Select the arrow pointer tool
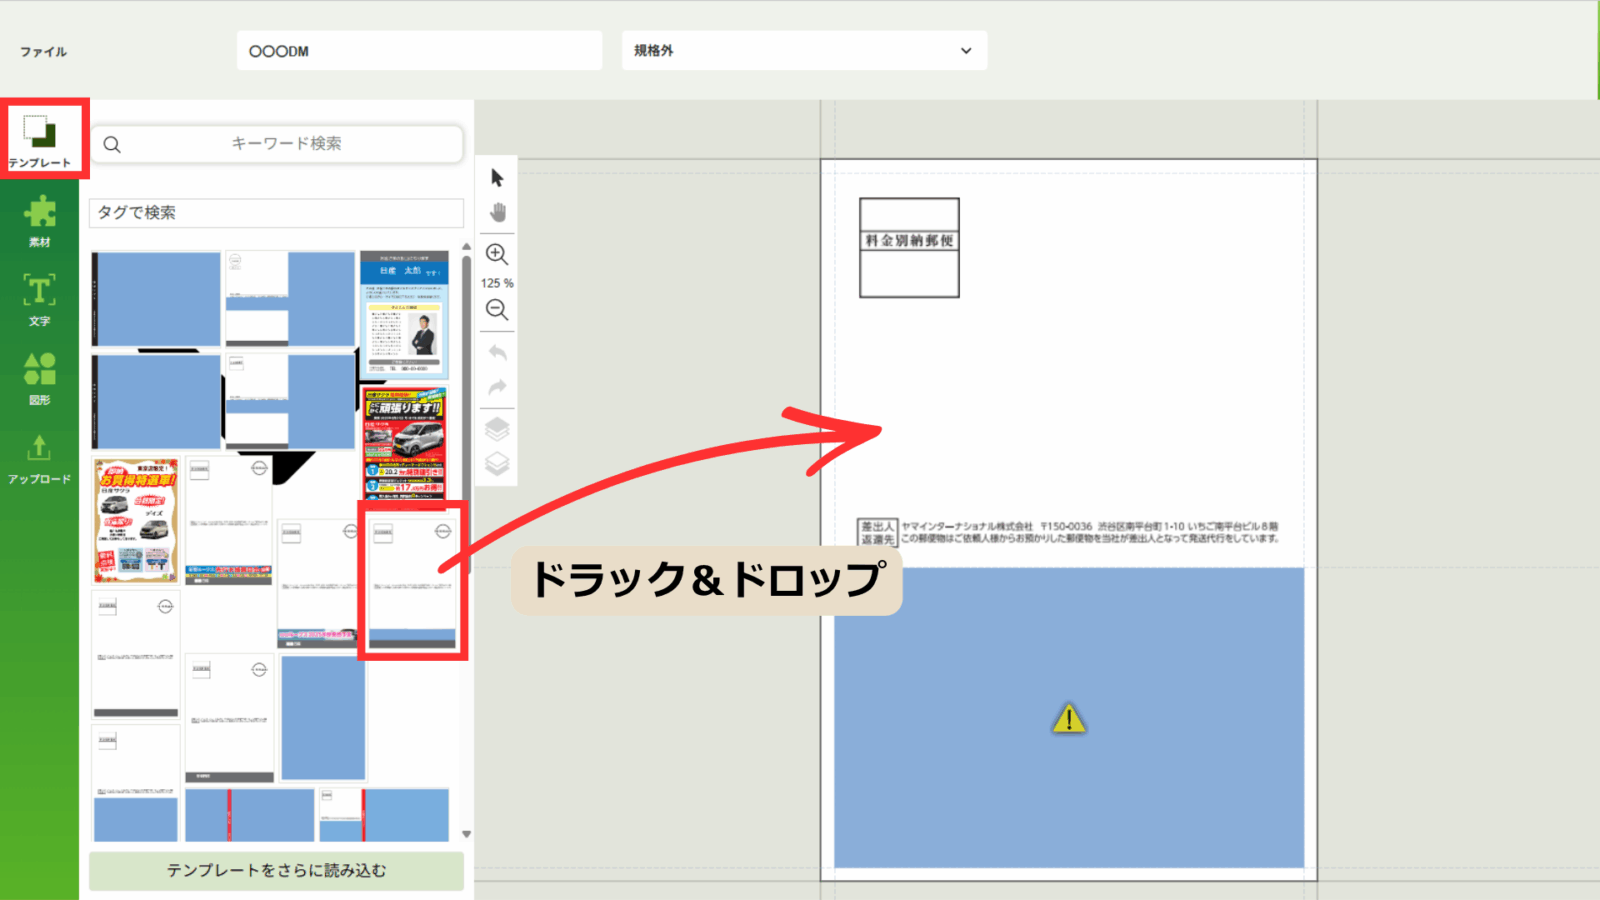 497,178
